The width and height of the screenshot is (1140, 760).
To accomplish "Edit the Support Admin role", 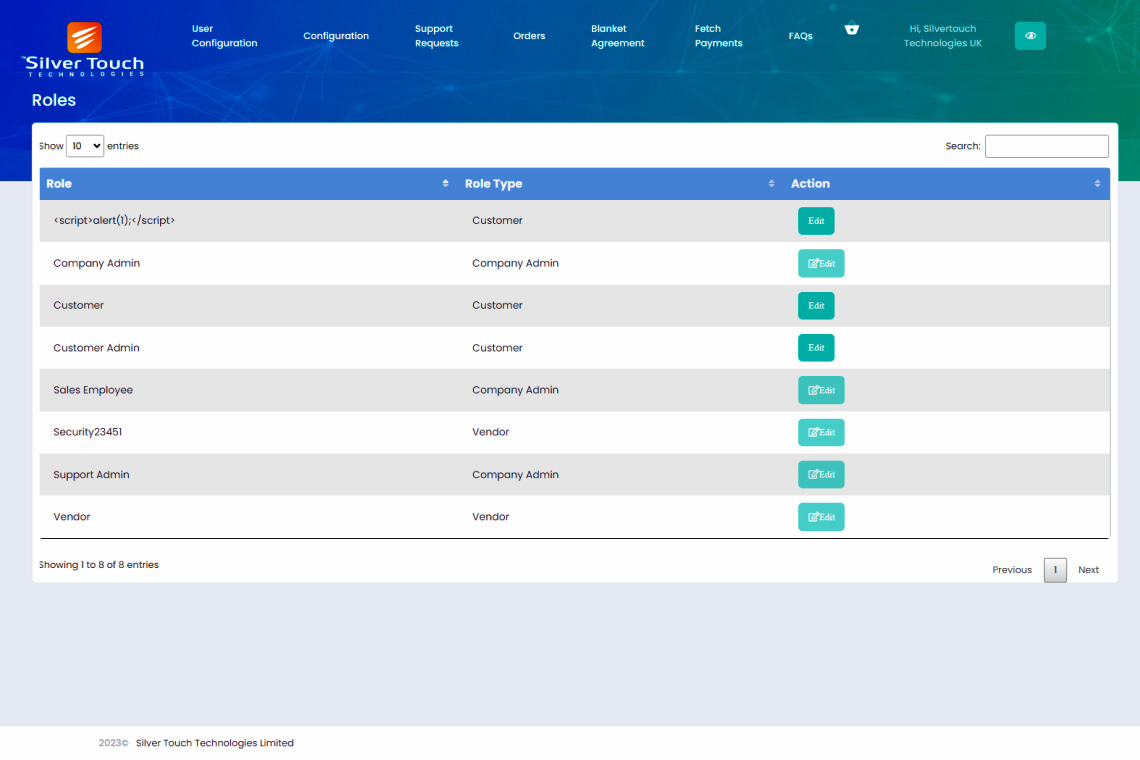I will 821,475.
